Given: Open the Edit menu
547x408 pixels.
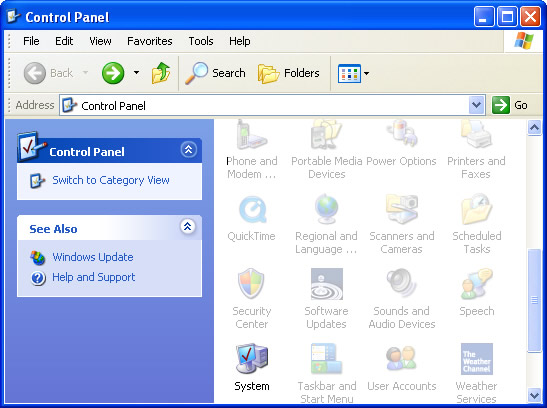Looking at the screenshot, I should [x=64, y=41].
